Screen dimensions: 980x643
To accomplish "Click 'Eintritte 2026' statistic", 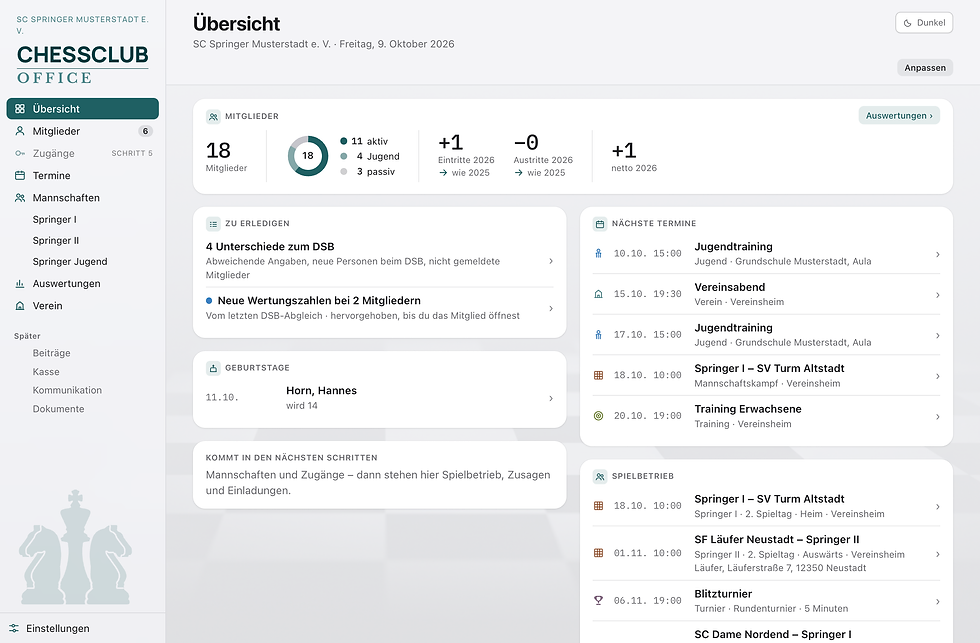I will (x=466, y=155).
